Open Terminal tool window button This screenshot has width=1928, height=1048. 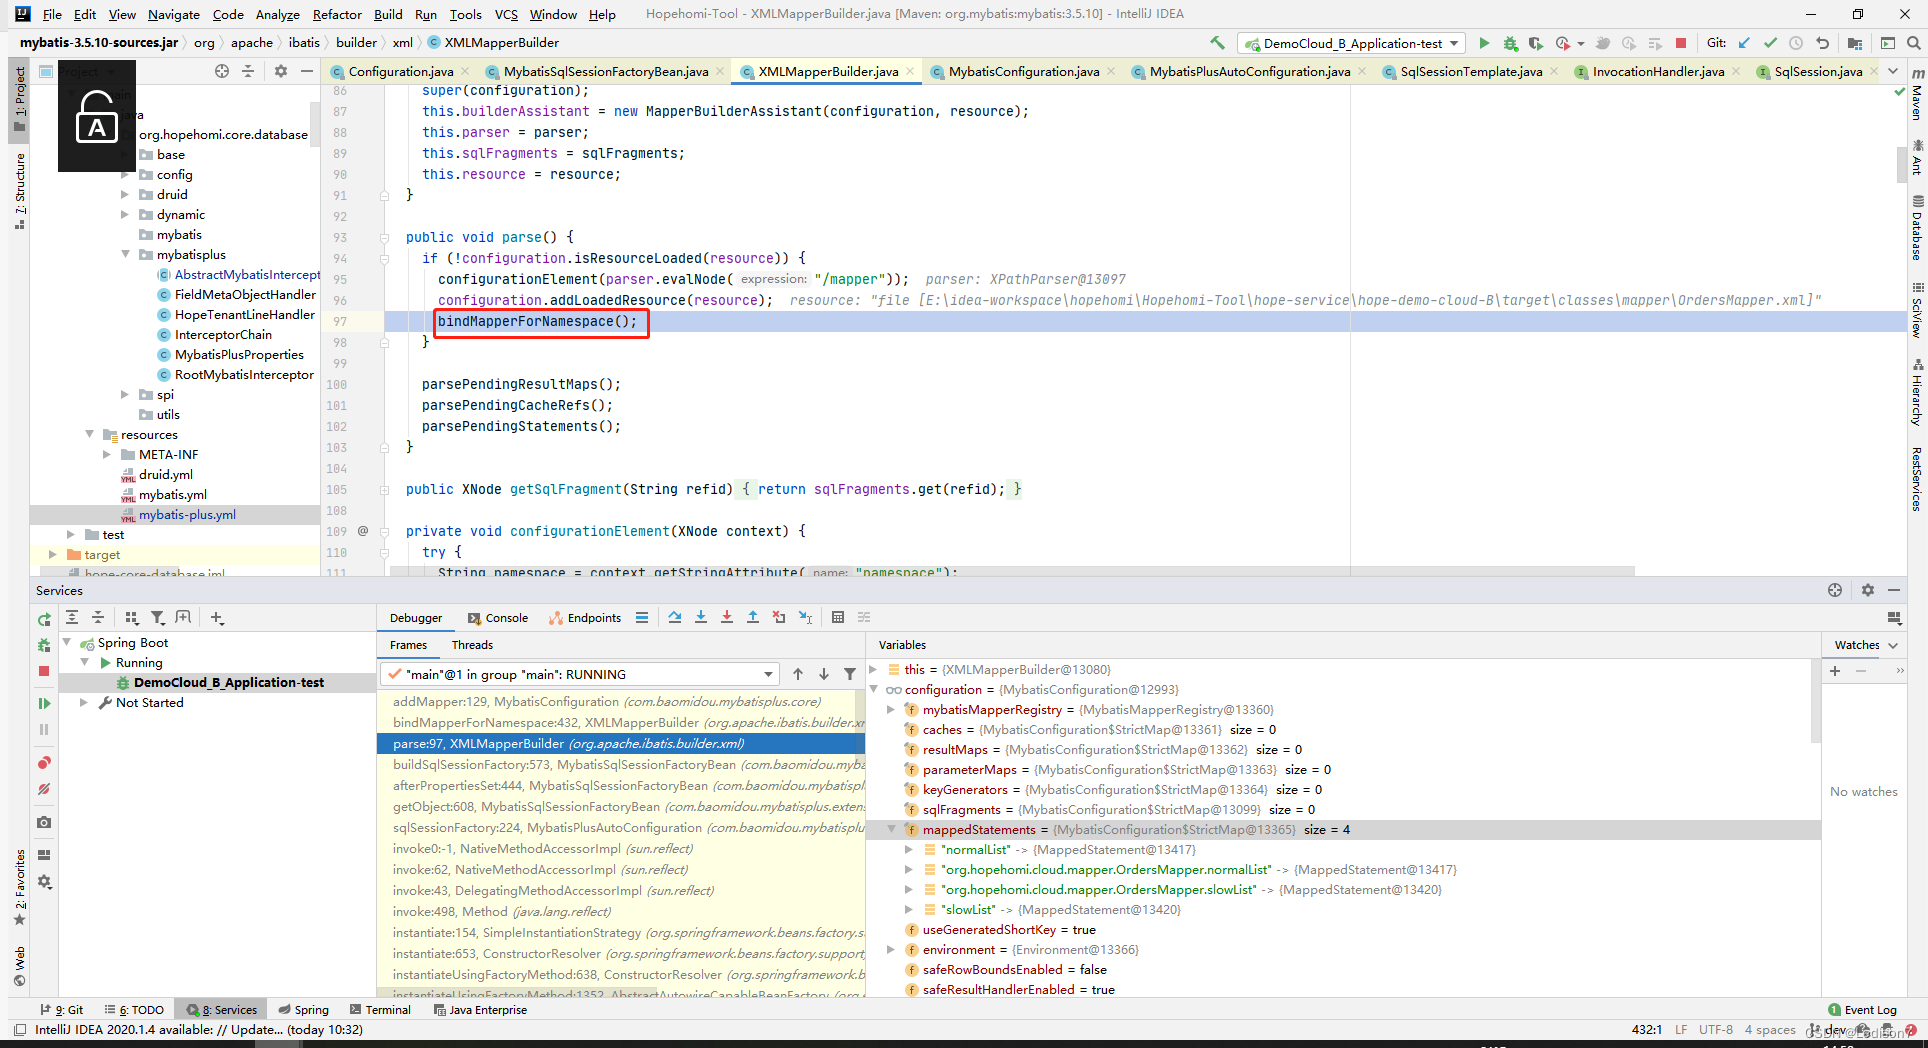(380, 1010)
